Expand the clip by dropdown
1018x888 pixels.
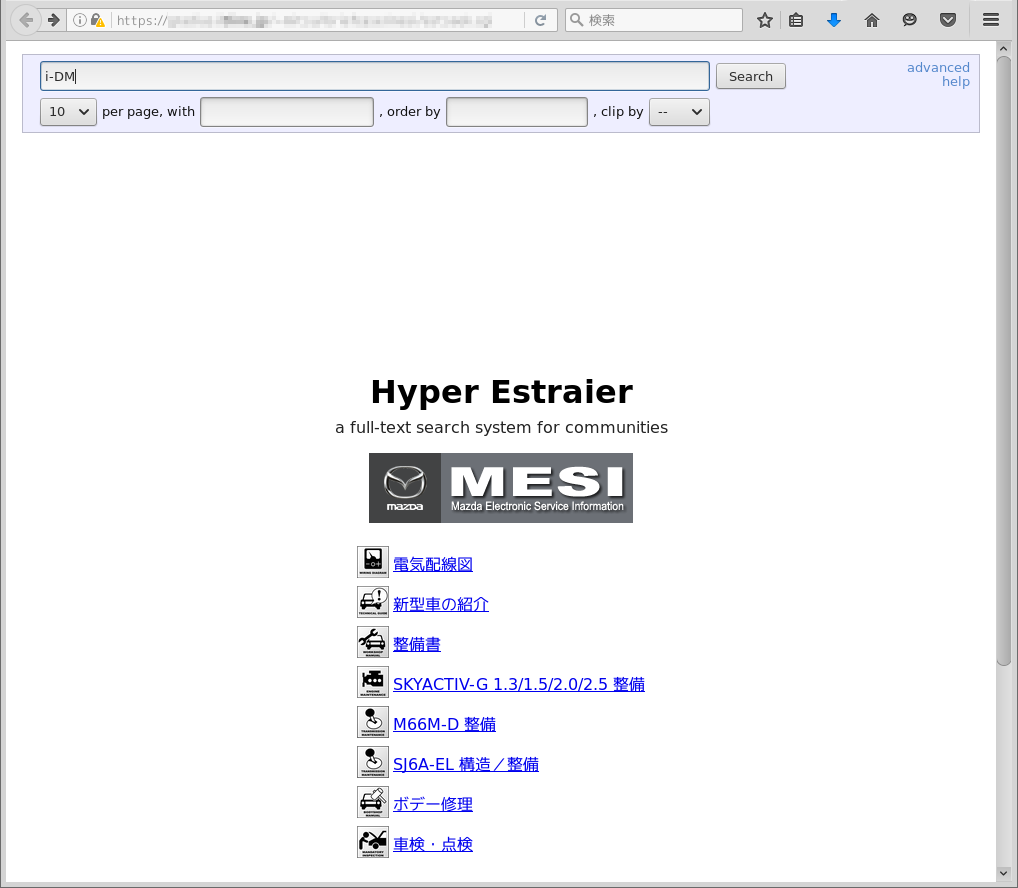pos(679,112)
